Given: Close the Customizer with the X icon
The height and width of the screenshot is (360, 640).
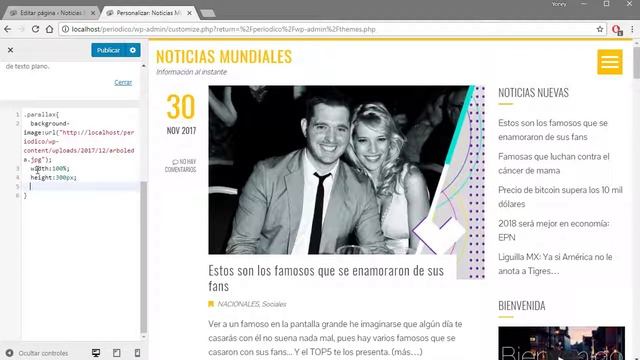Looking at the screenshot, I should pos(11,50).
